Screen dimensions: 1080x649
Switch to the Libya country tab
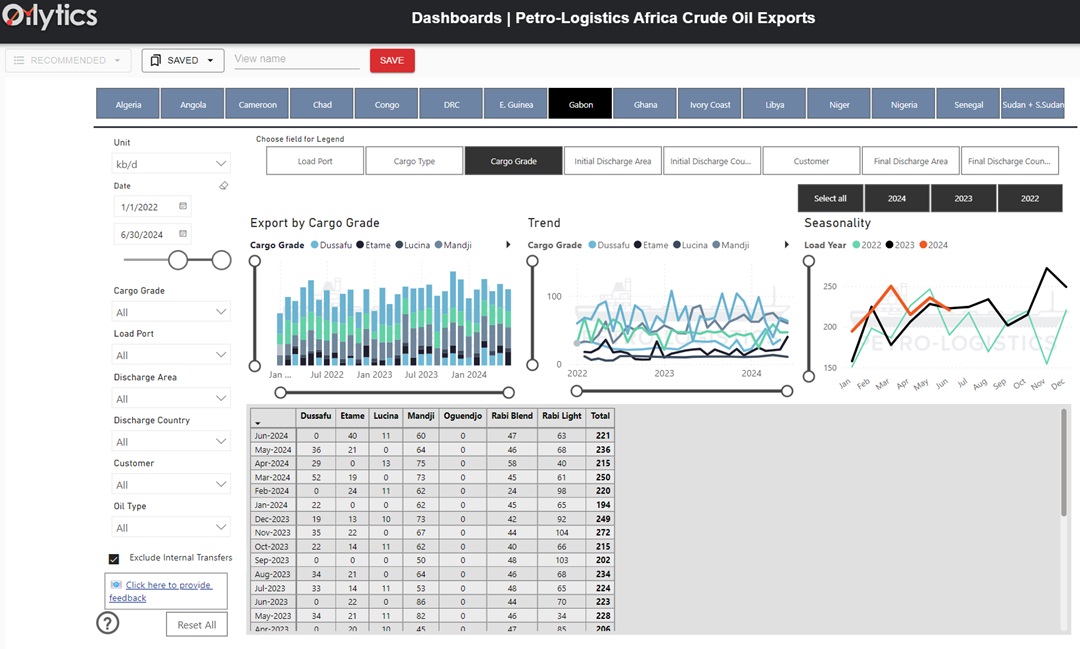click(774, 104)
